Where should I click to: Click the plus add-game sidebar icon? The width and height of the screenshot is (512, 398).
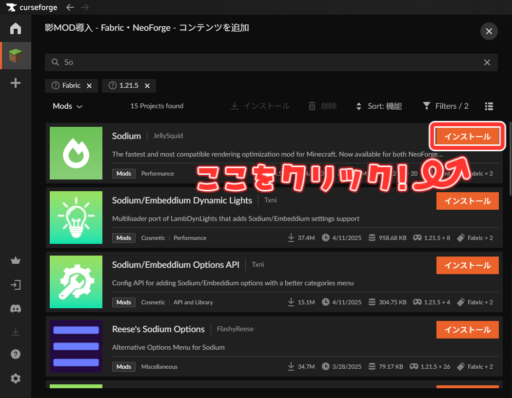(15, 83)
